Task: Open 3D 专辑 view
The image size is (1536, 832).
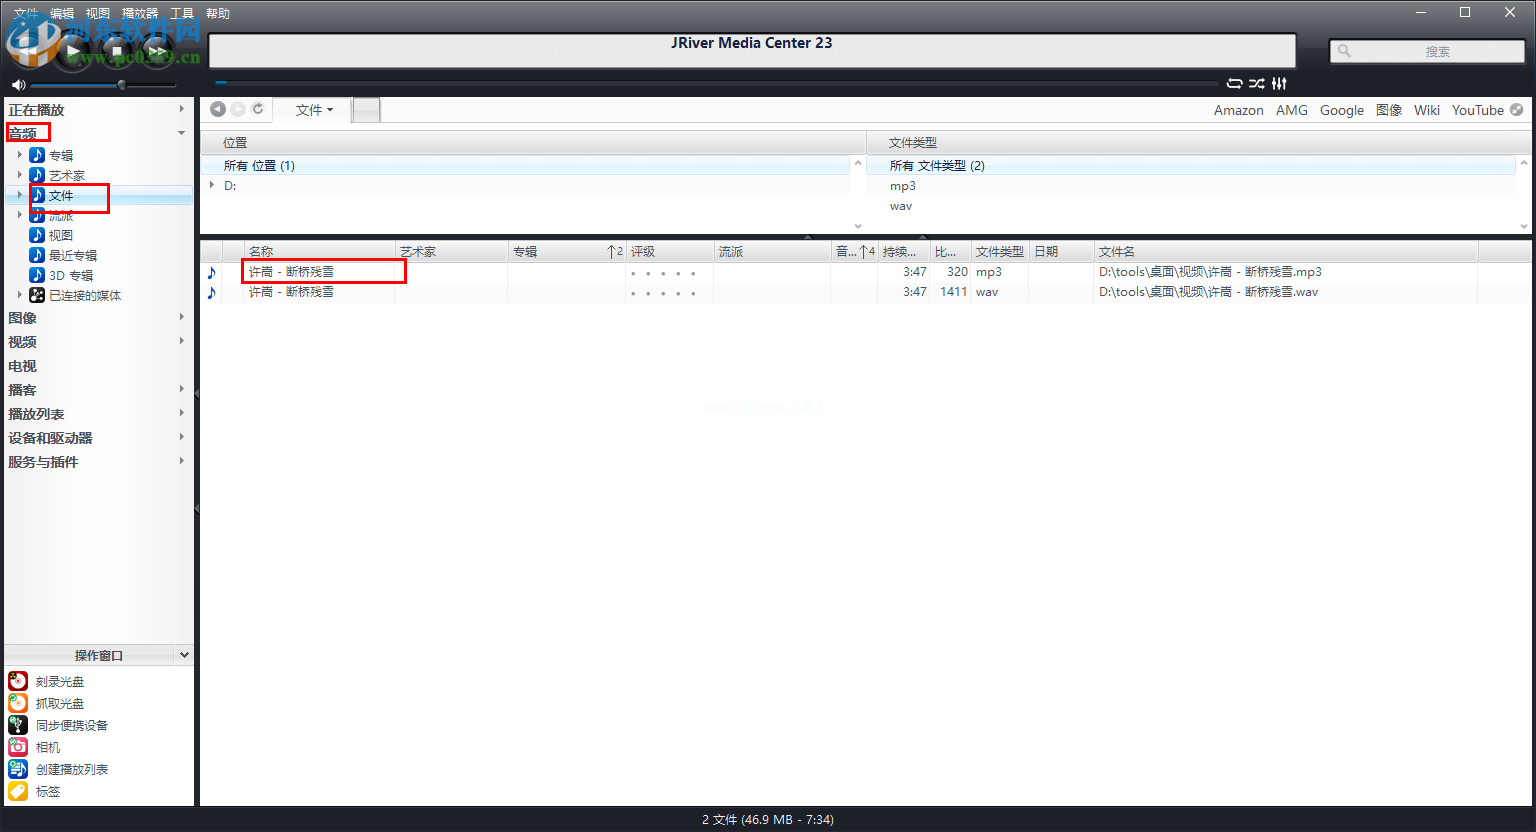Action: [x=71, y=275]
